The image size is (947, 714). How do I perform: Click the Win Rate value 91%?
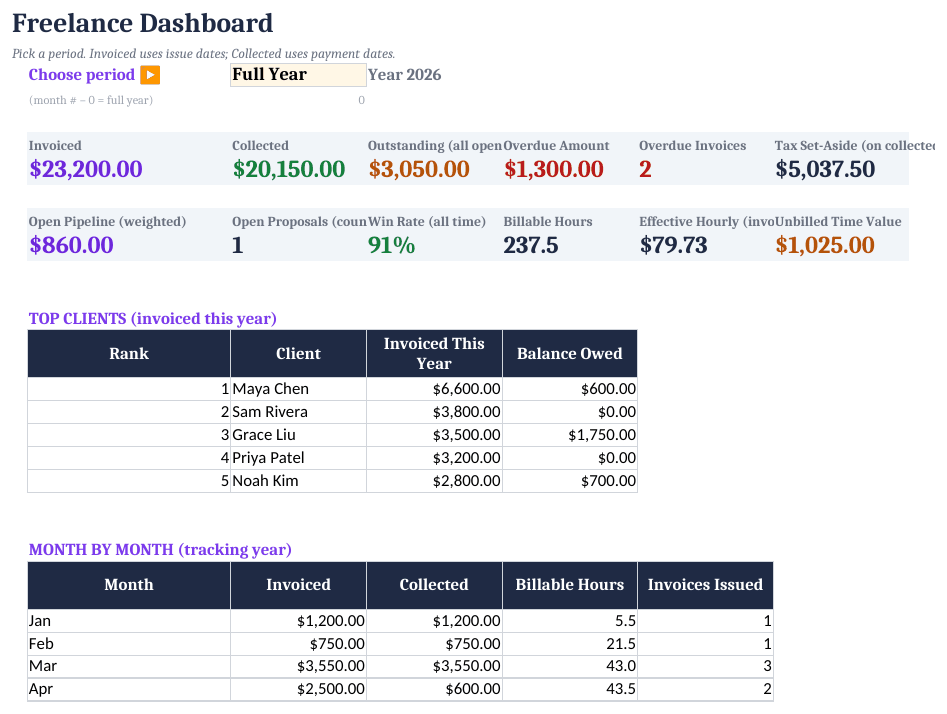(x=391, y=245)
